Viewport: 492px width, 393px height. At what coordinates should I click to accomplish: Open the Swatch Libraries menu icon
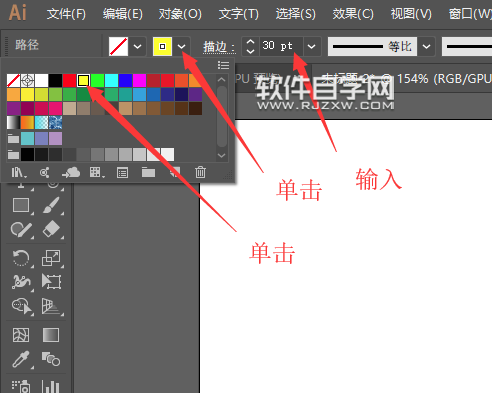[x=19, y=173]
